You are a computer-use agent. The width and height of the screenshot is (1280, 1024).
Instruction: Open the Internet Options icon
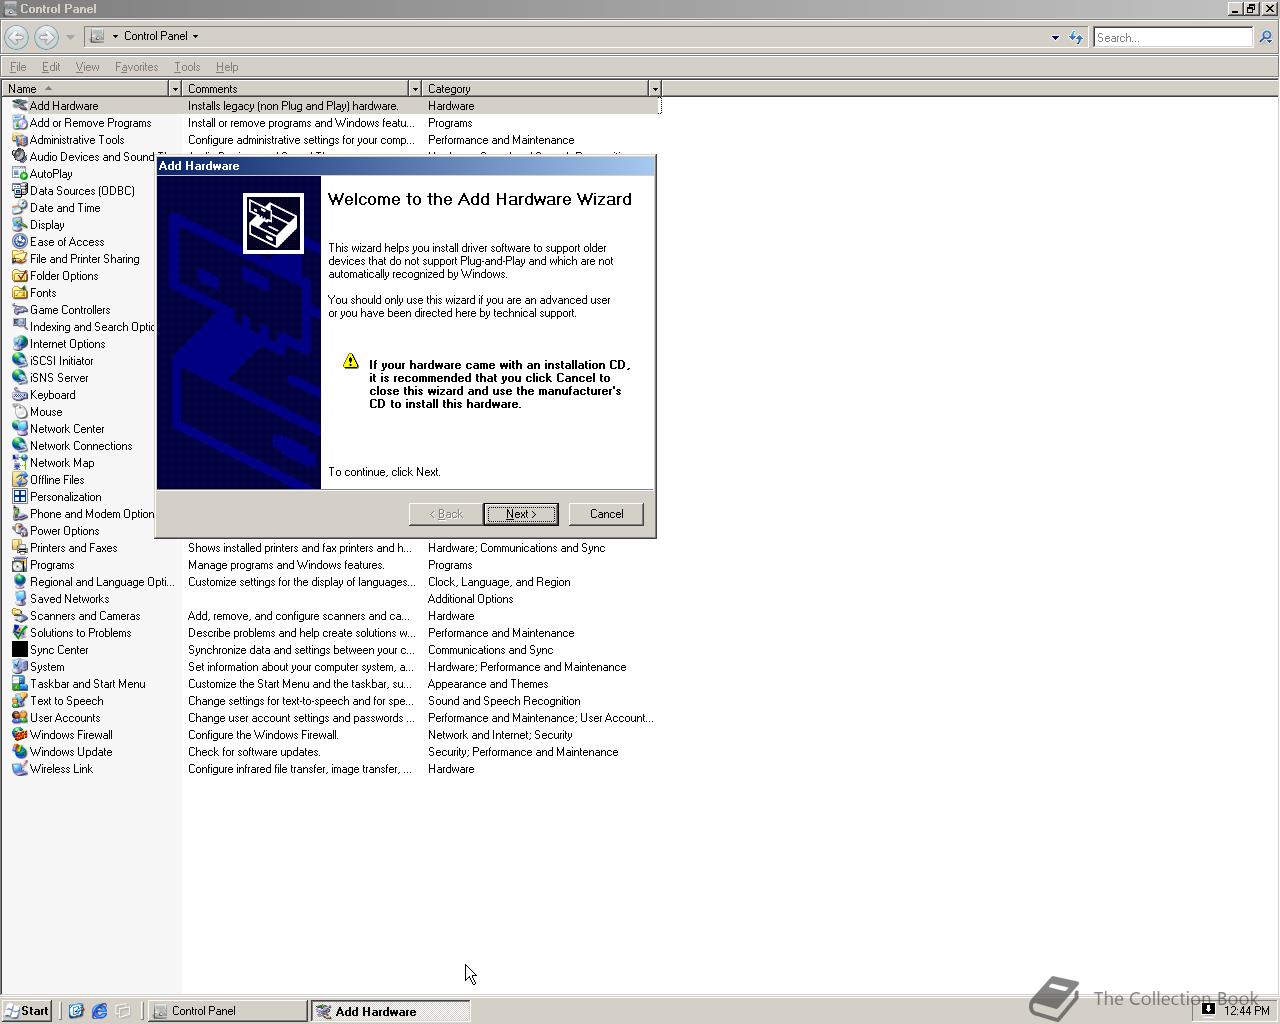(x=19, y=344)
